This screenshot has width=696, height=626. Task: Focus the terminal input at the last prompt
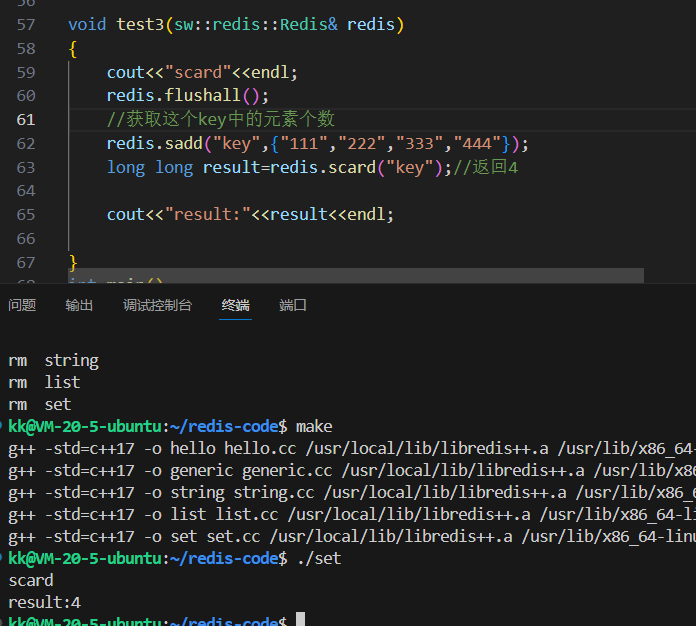(300, 621)
